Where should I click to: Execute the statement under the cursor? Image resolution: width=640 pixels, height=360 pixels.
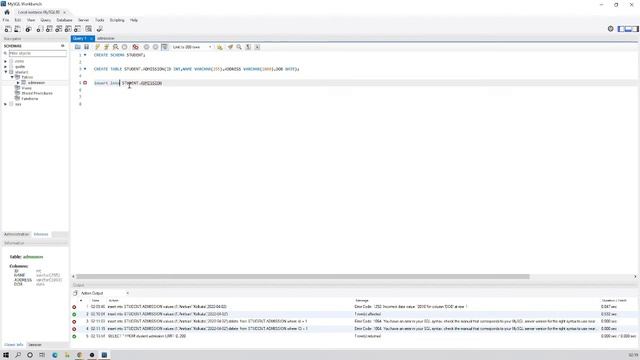pyautogui.click(x=106, y=47)
